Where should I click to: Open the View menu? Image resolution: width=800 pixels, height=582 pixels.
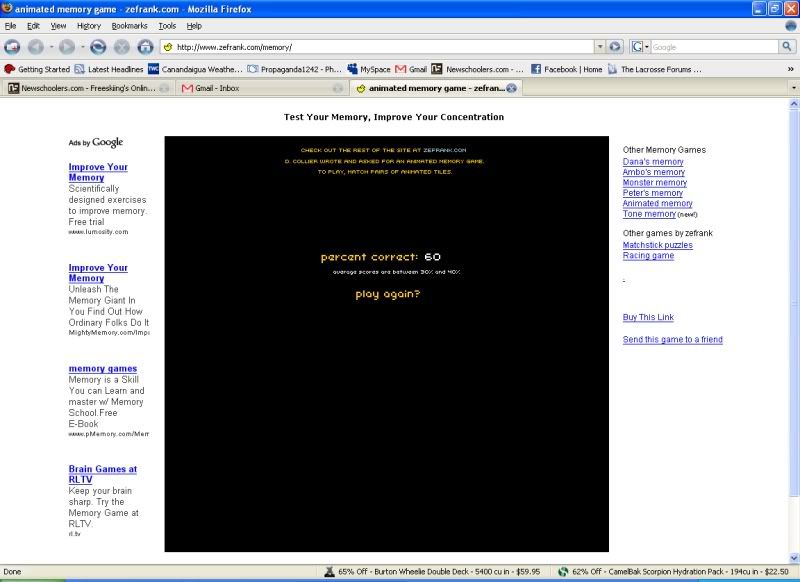[58, 26]
